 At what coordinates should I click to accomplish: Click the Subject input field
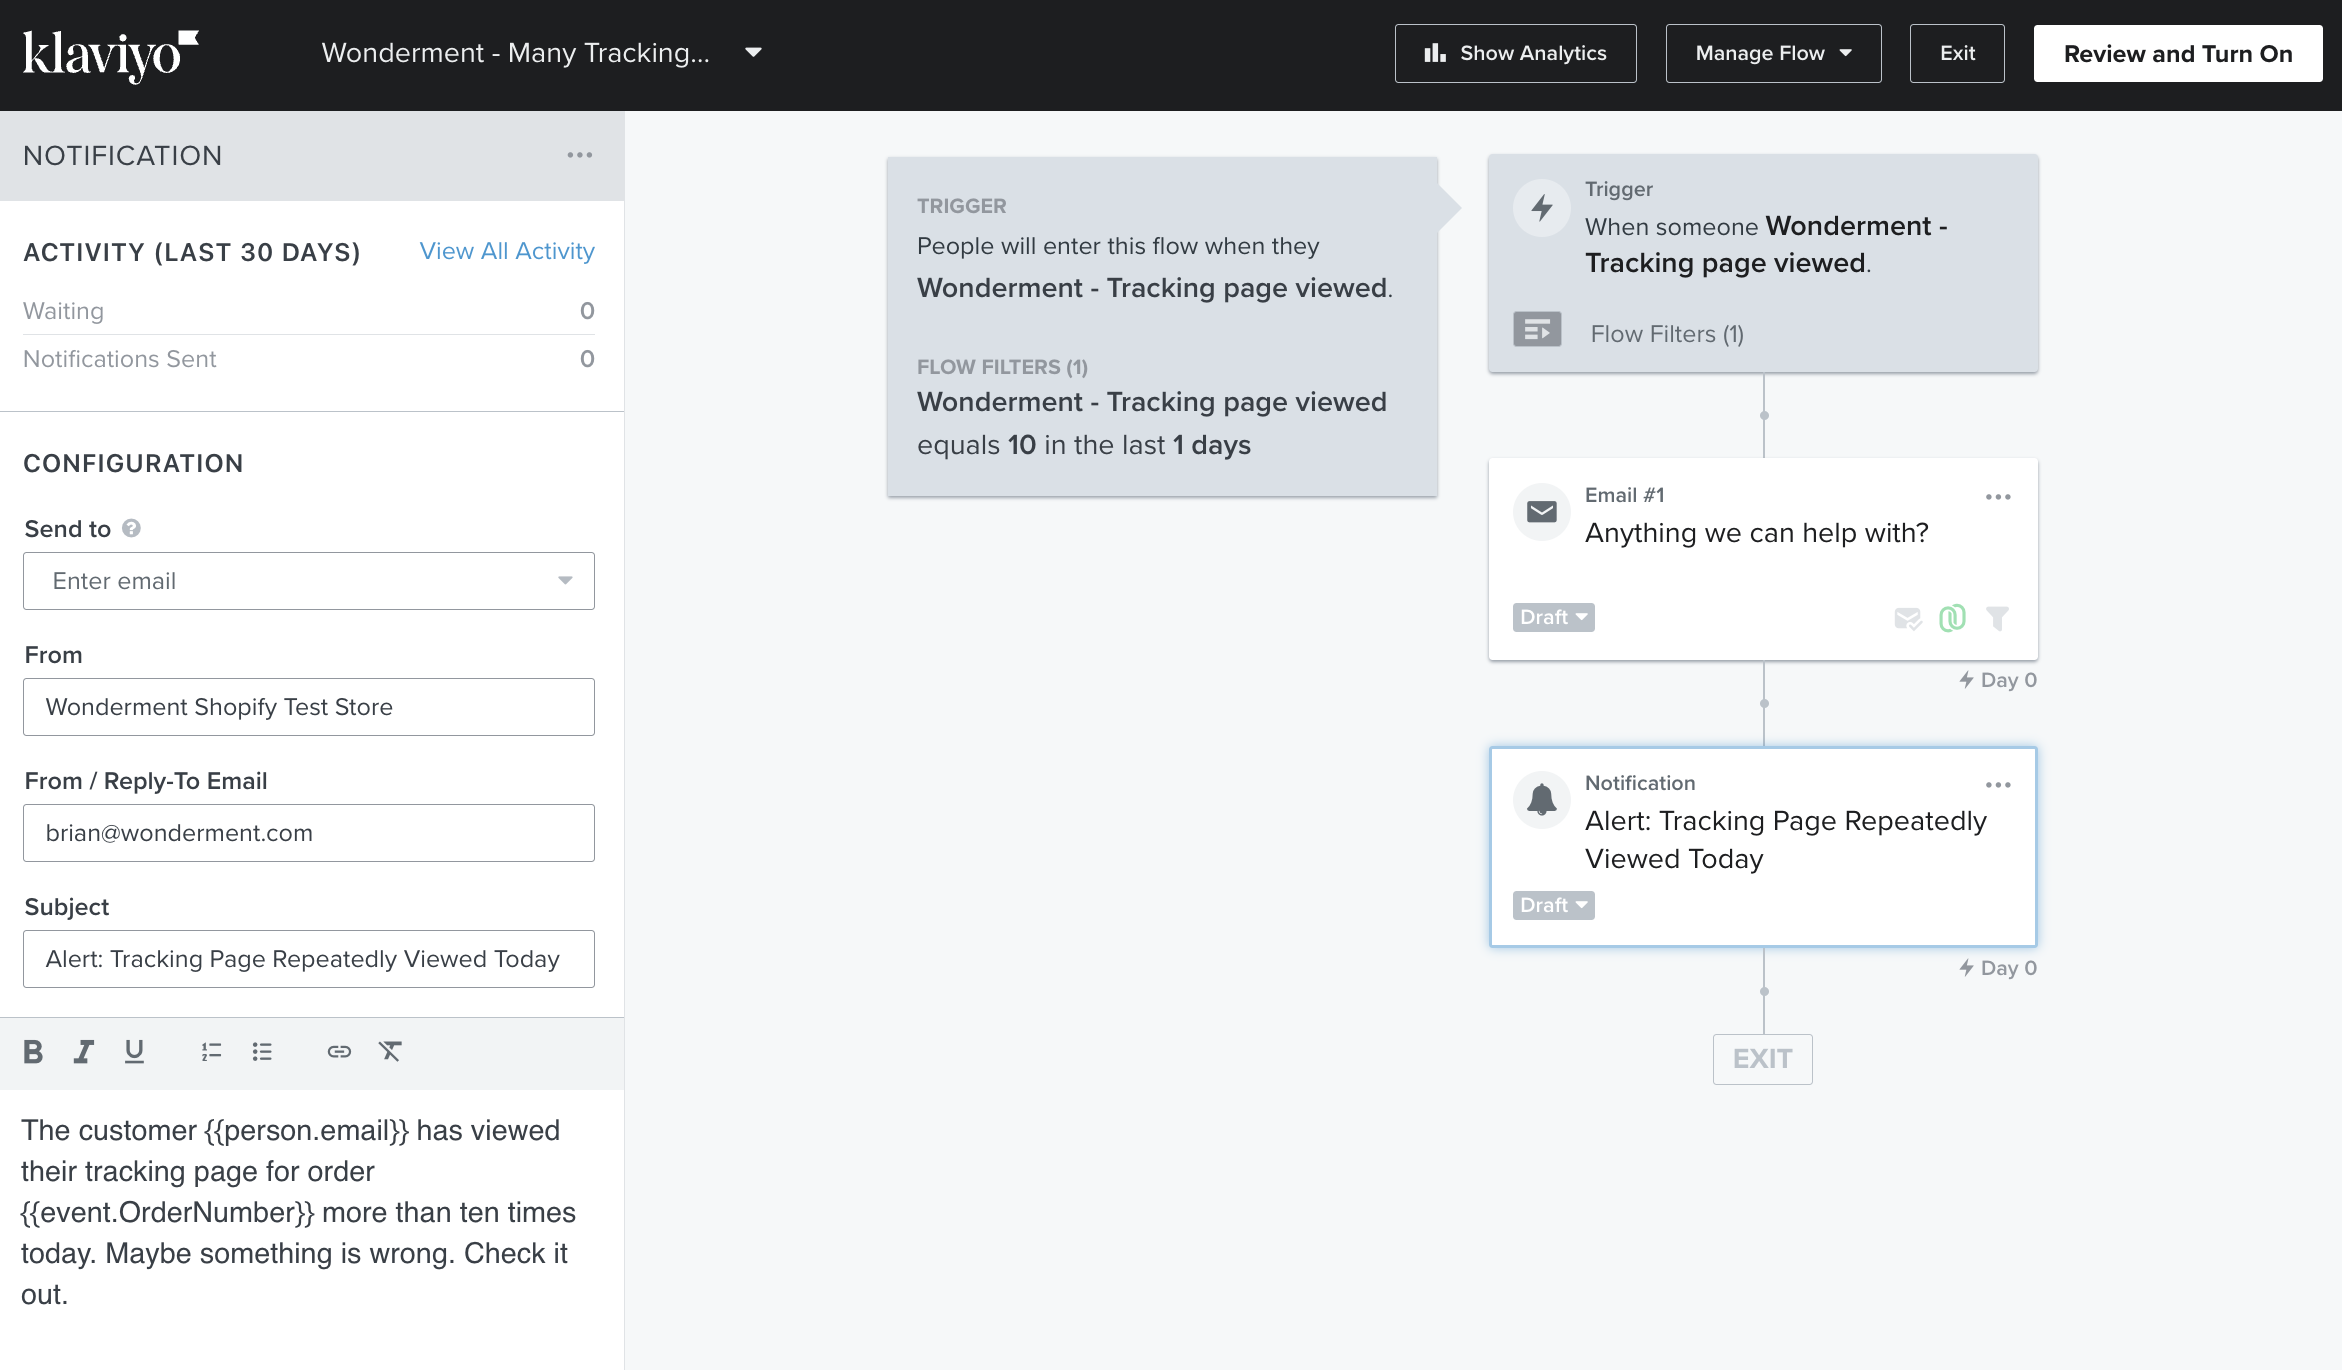click(309, 959)
